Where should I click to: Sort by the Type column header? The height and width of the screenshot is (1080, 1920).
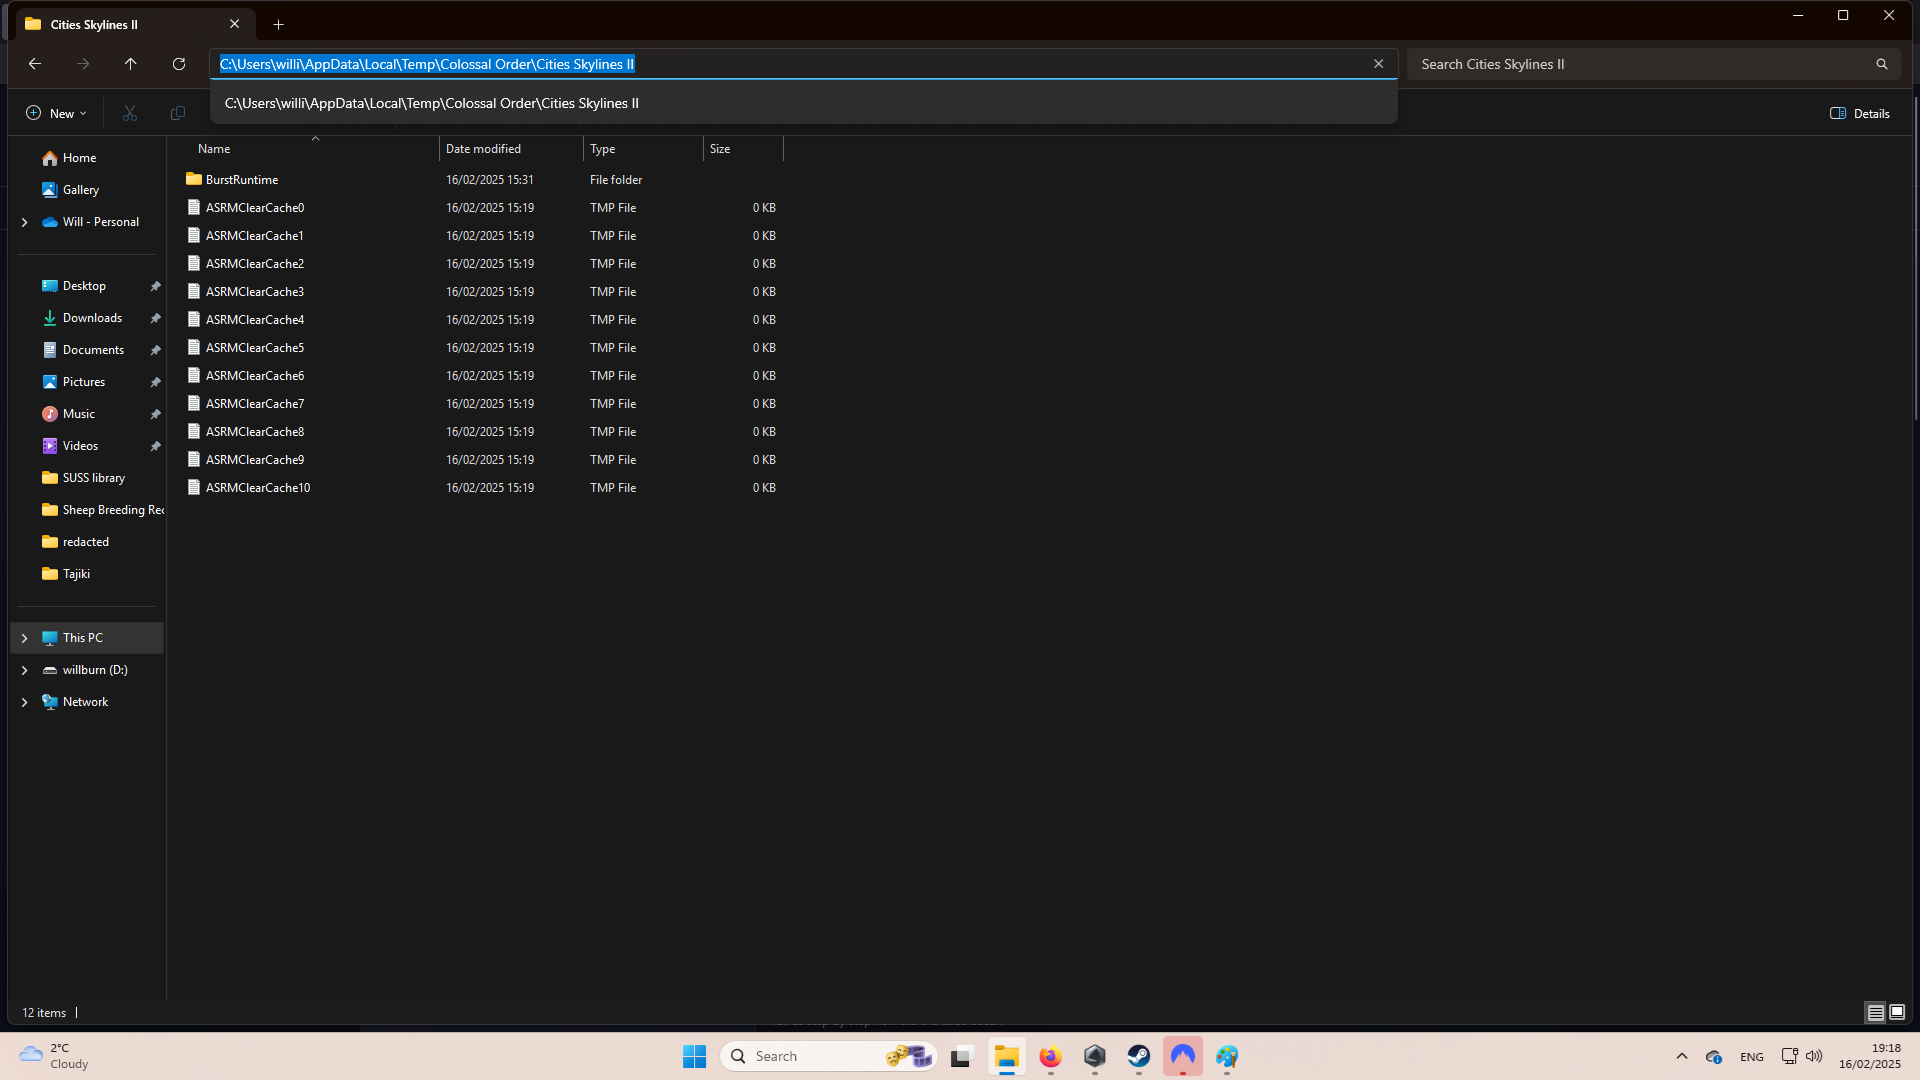(x=643, y=149)
